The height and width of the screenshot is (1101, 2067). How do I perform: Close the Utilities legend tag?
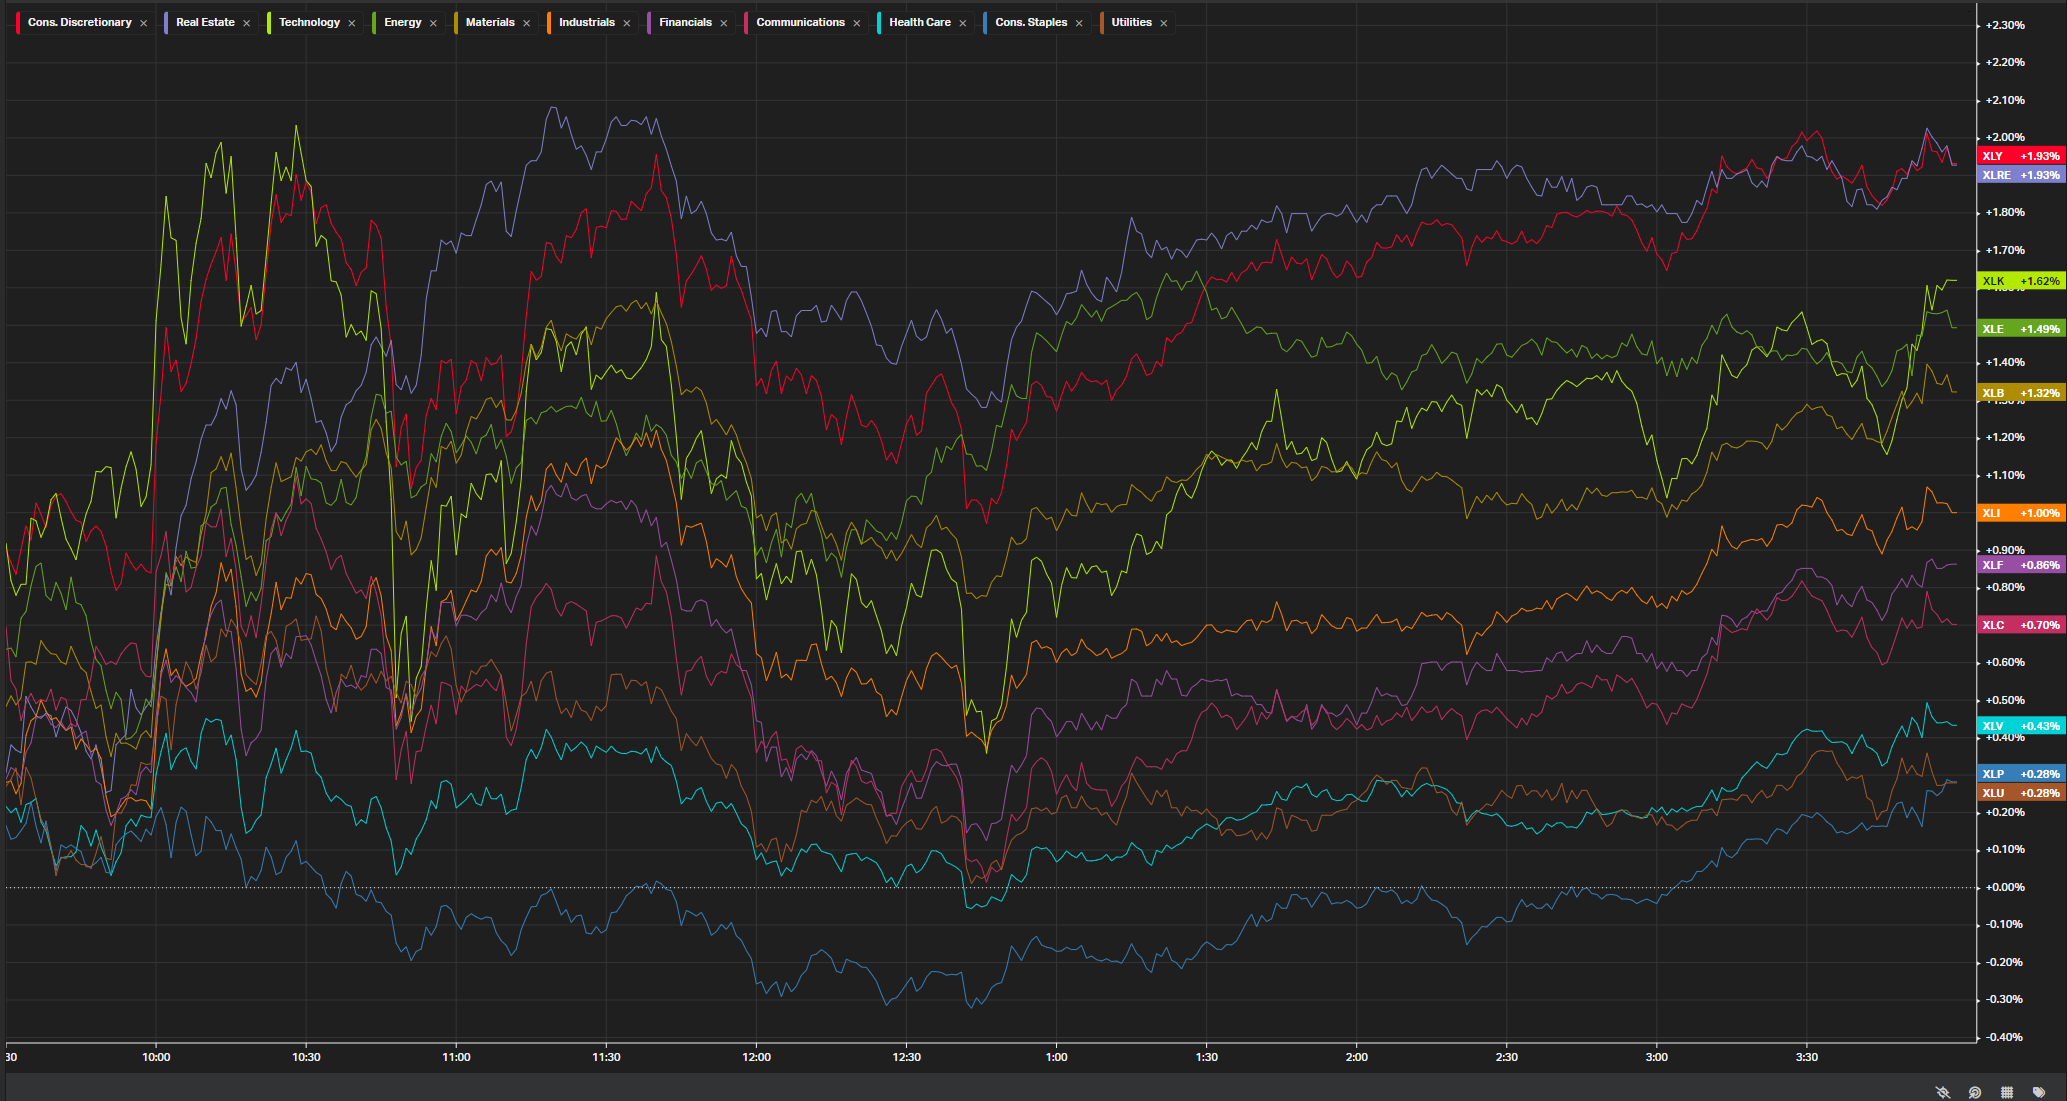(x=1164, y=23)
